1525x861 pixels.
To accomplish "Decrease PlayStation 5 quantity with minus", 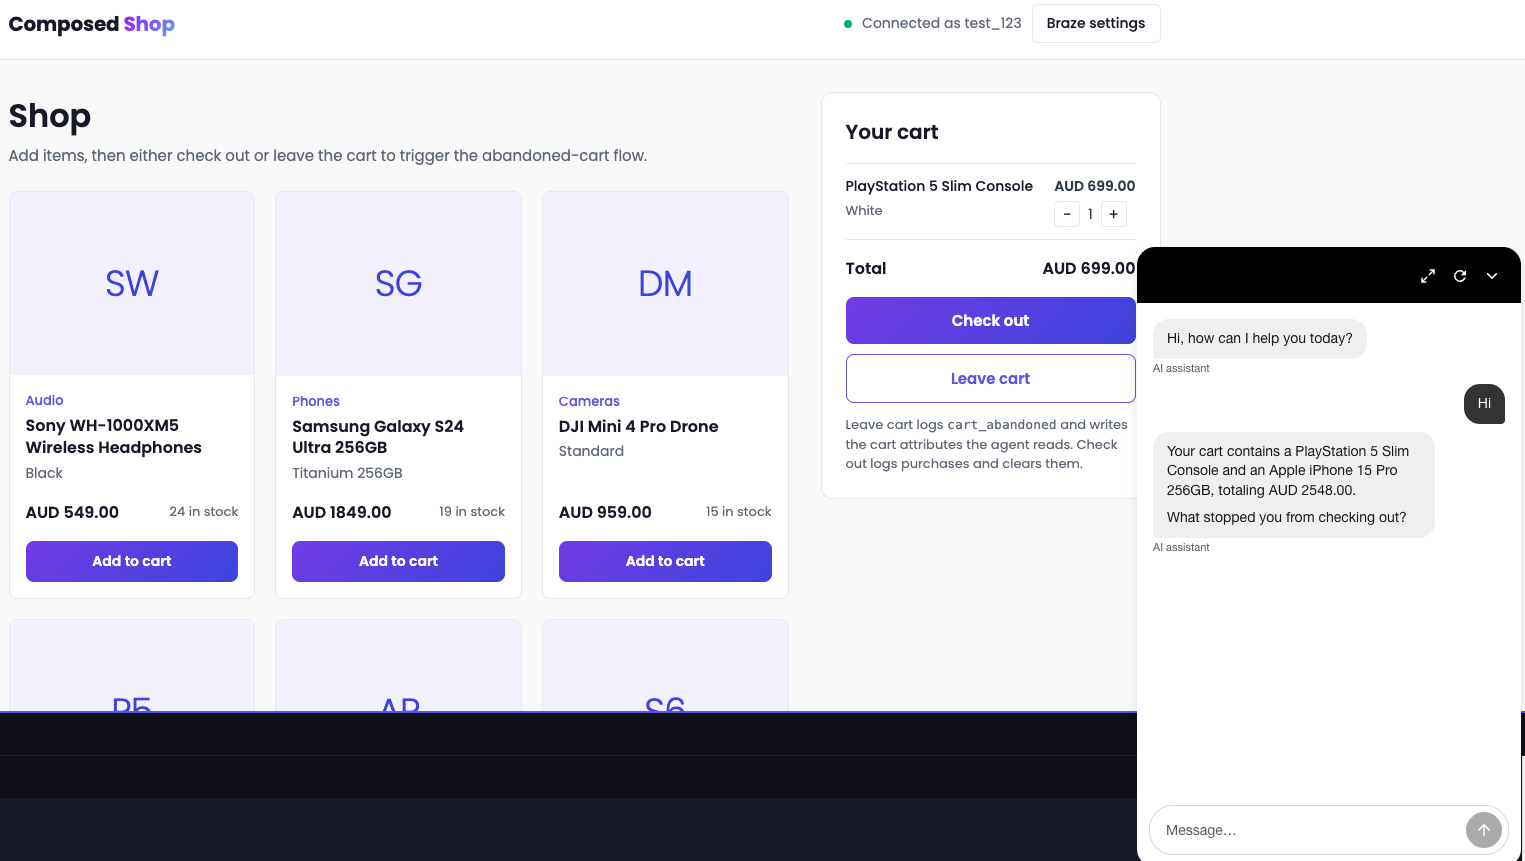I will pos(1067,214).
